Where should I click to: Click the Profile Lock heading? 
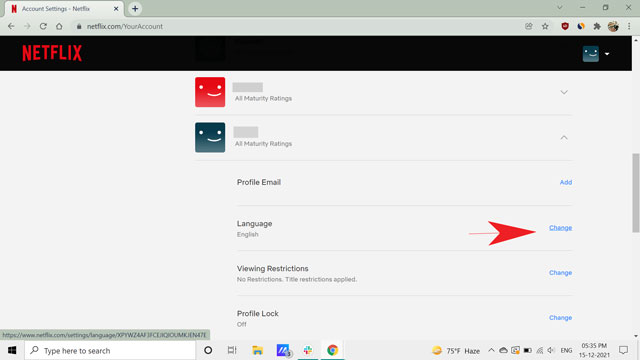coord(258,313)
